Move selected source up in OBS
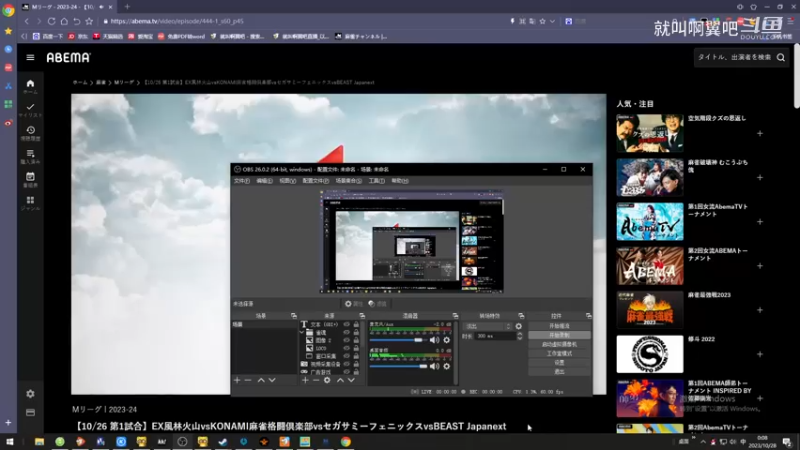Screen dimensions: 800x450 [x=340, y=380]
